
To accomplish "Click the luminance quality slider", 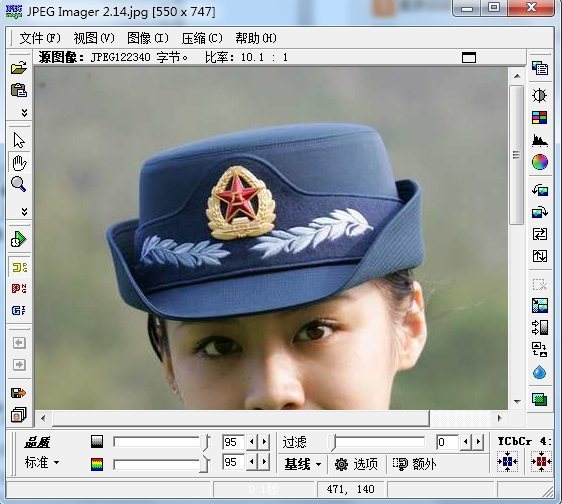I will tap(162, 442).
